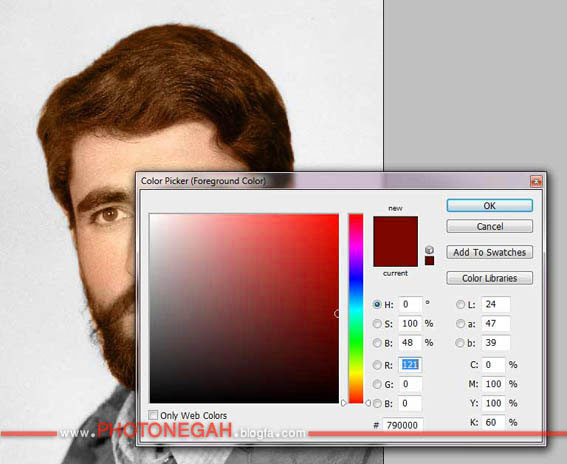Select the Lab a channel radio button
Viewport: 567px width, 464px height.
(460, 324)
